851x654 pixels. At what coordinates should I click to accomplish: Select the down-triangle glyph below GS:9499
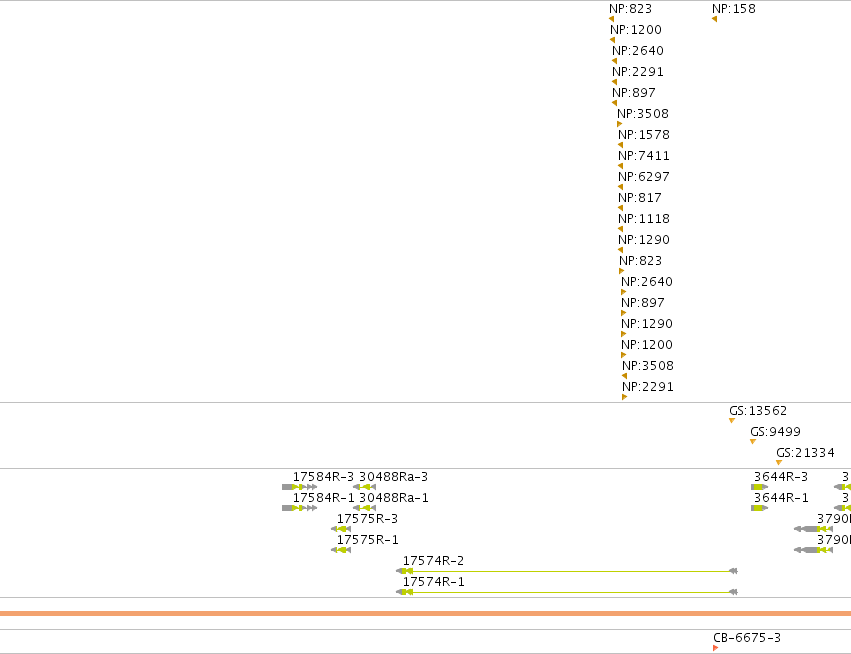click(x=753, y=442)
